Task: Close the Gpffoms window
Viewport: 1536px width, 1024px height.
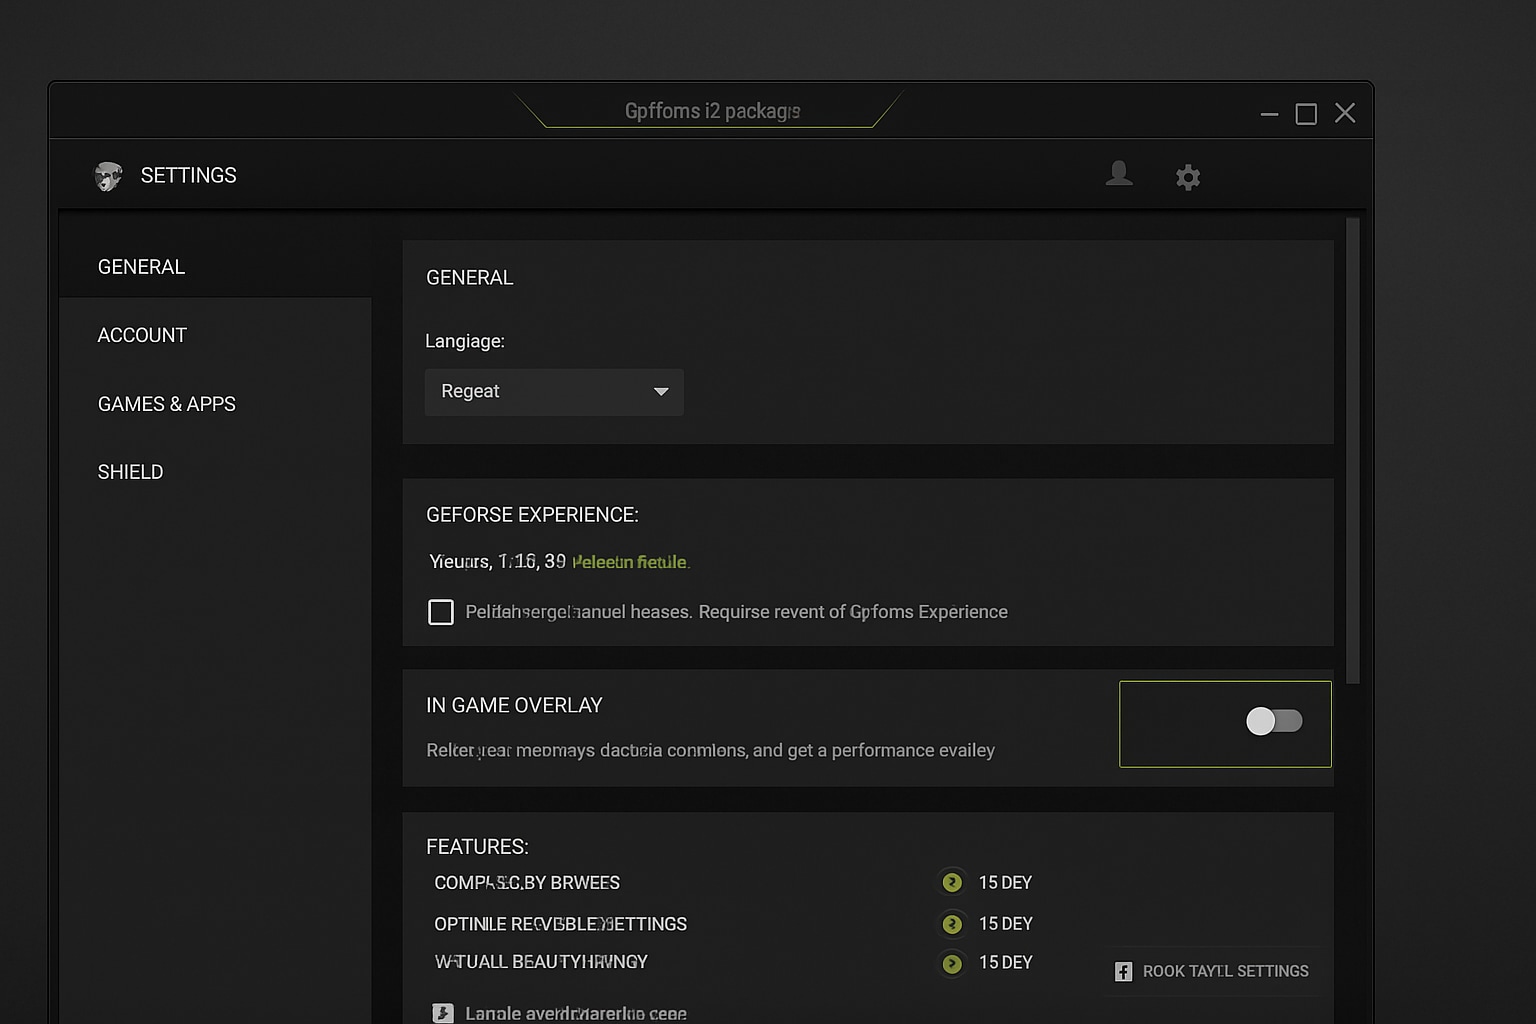Action: pos(1345,113)
